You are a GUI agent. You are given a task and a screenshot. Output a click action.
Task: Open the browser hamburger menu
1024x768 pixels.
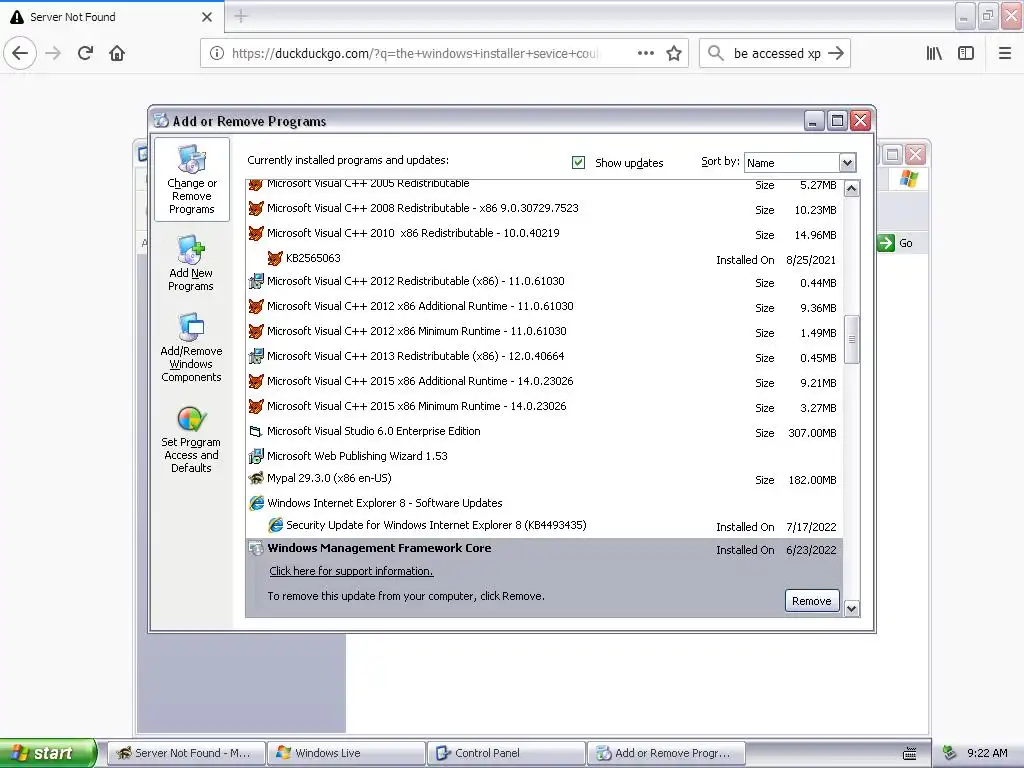pyautogui.click(x=1005, y=53)
